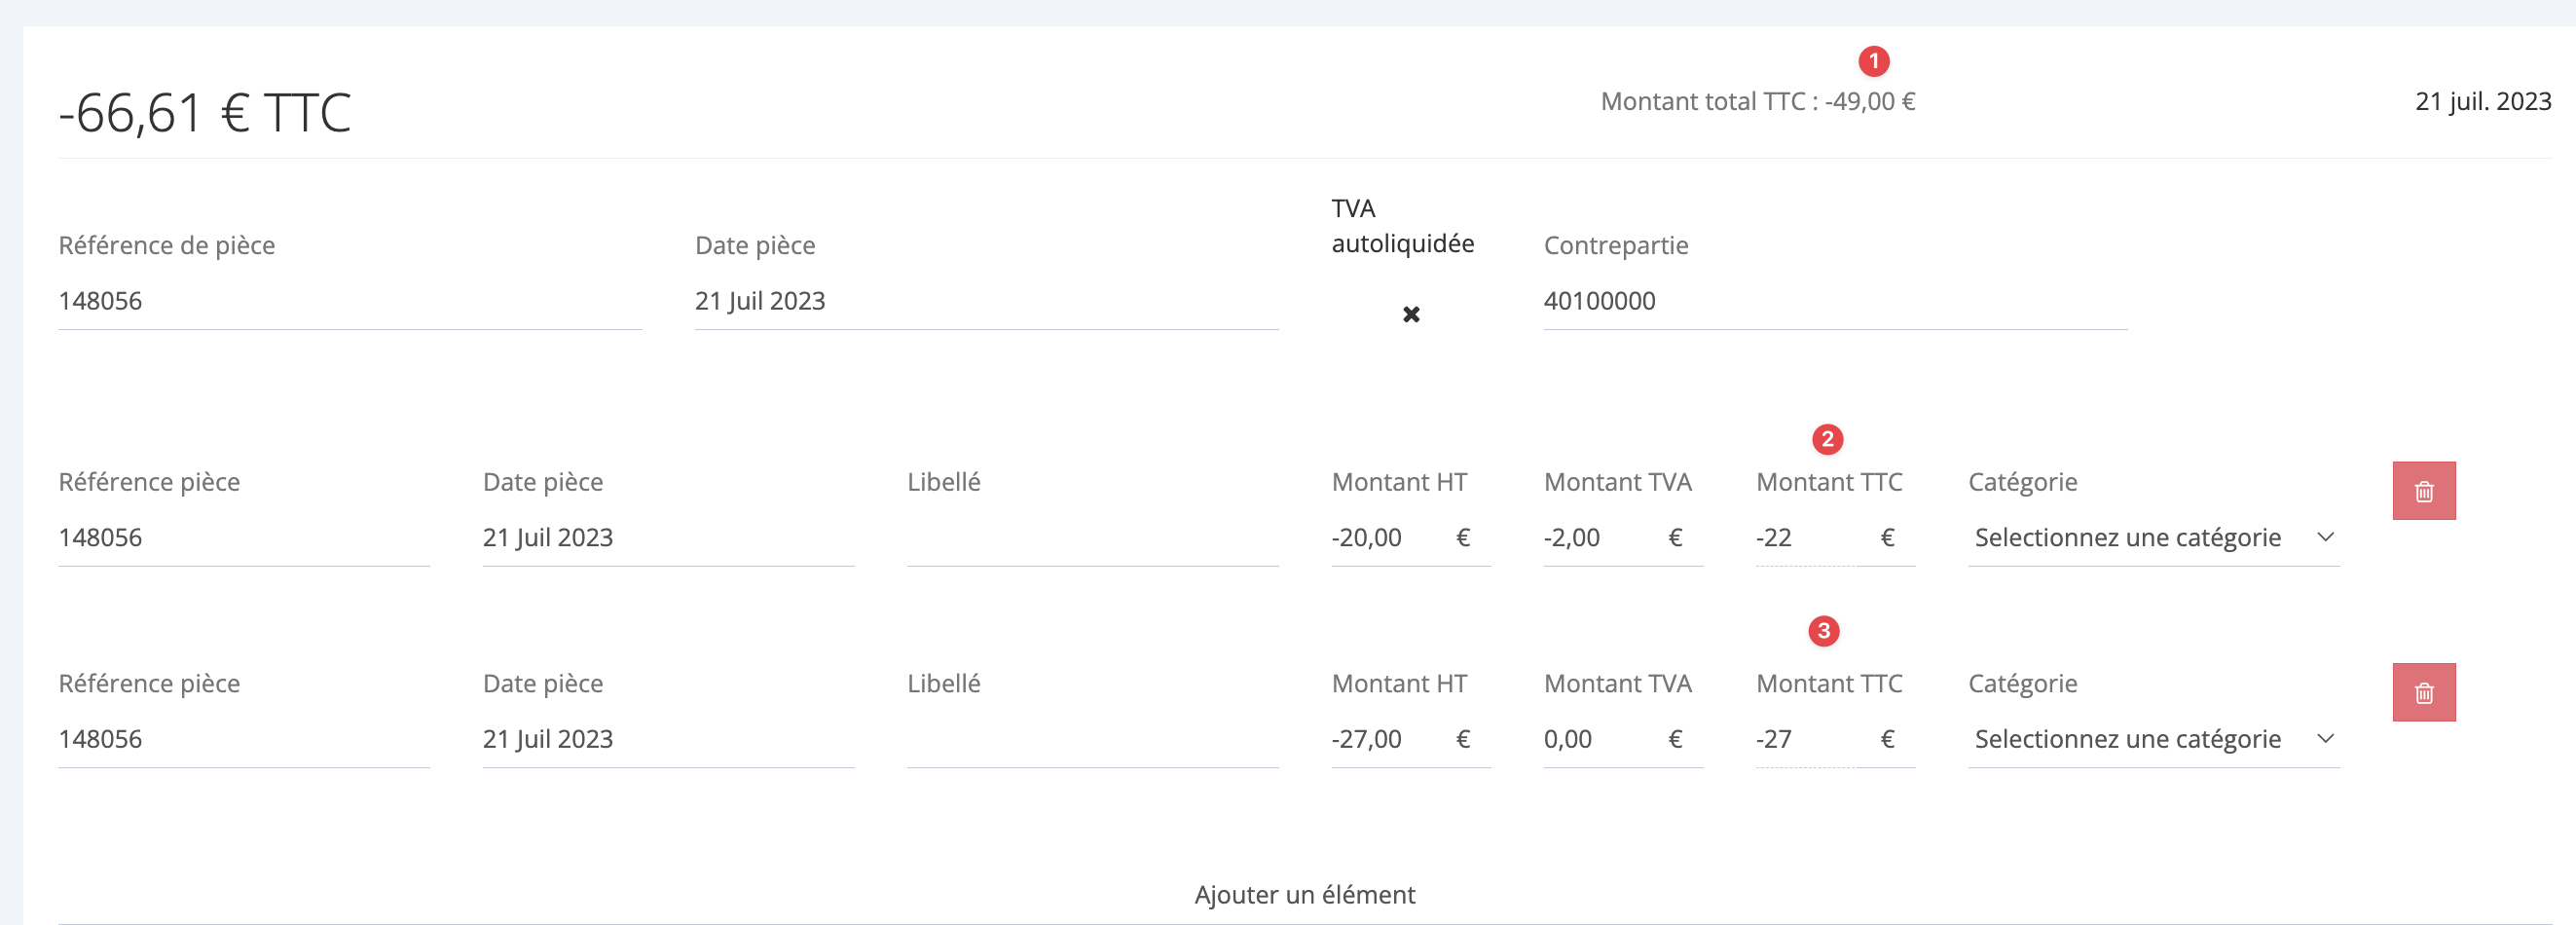Click the chevron of the second Catégorie select
Screen dimensions: 2576x925
click(x=2325, y=739)
